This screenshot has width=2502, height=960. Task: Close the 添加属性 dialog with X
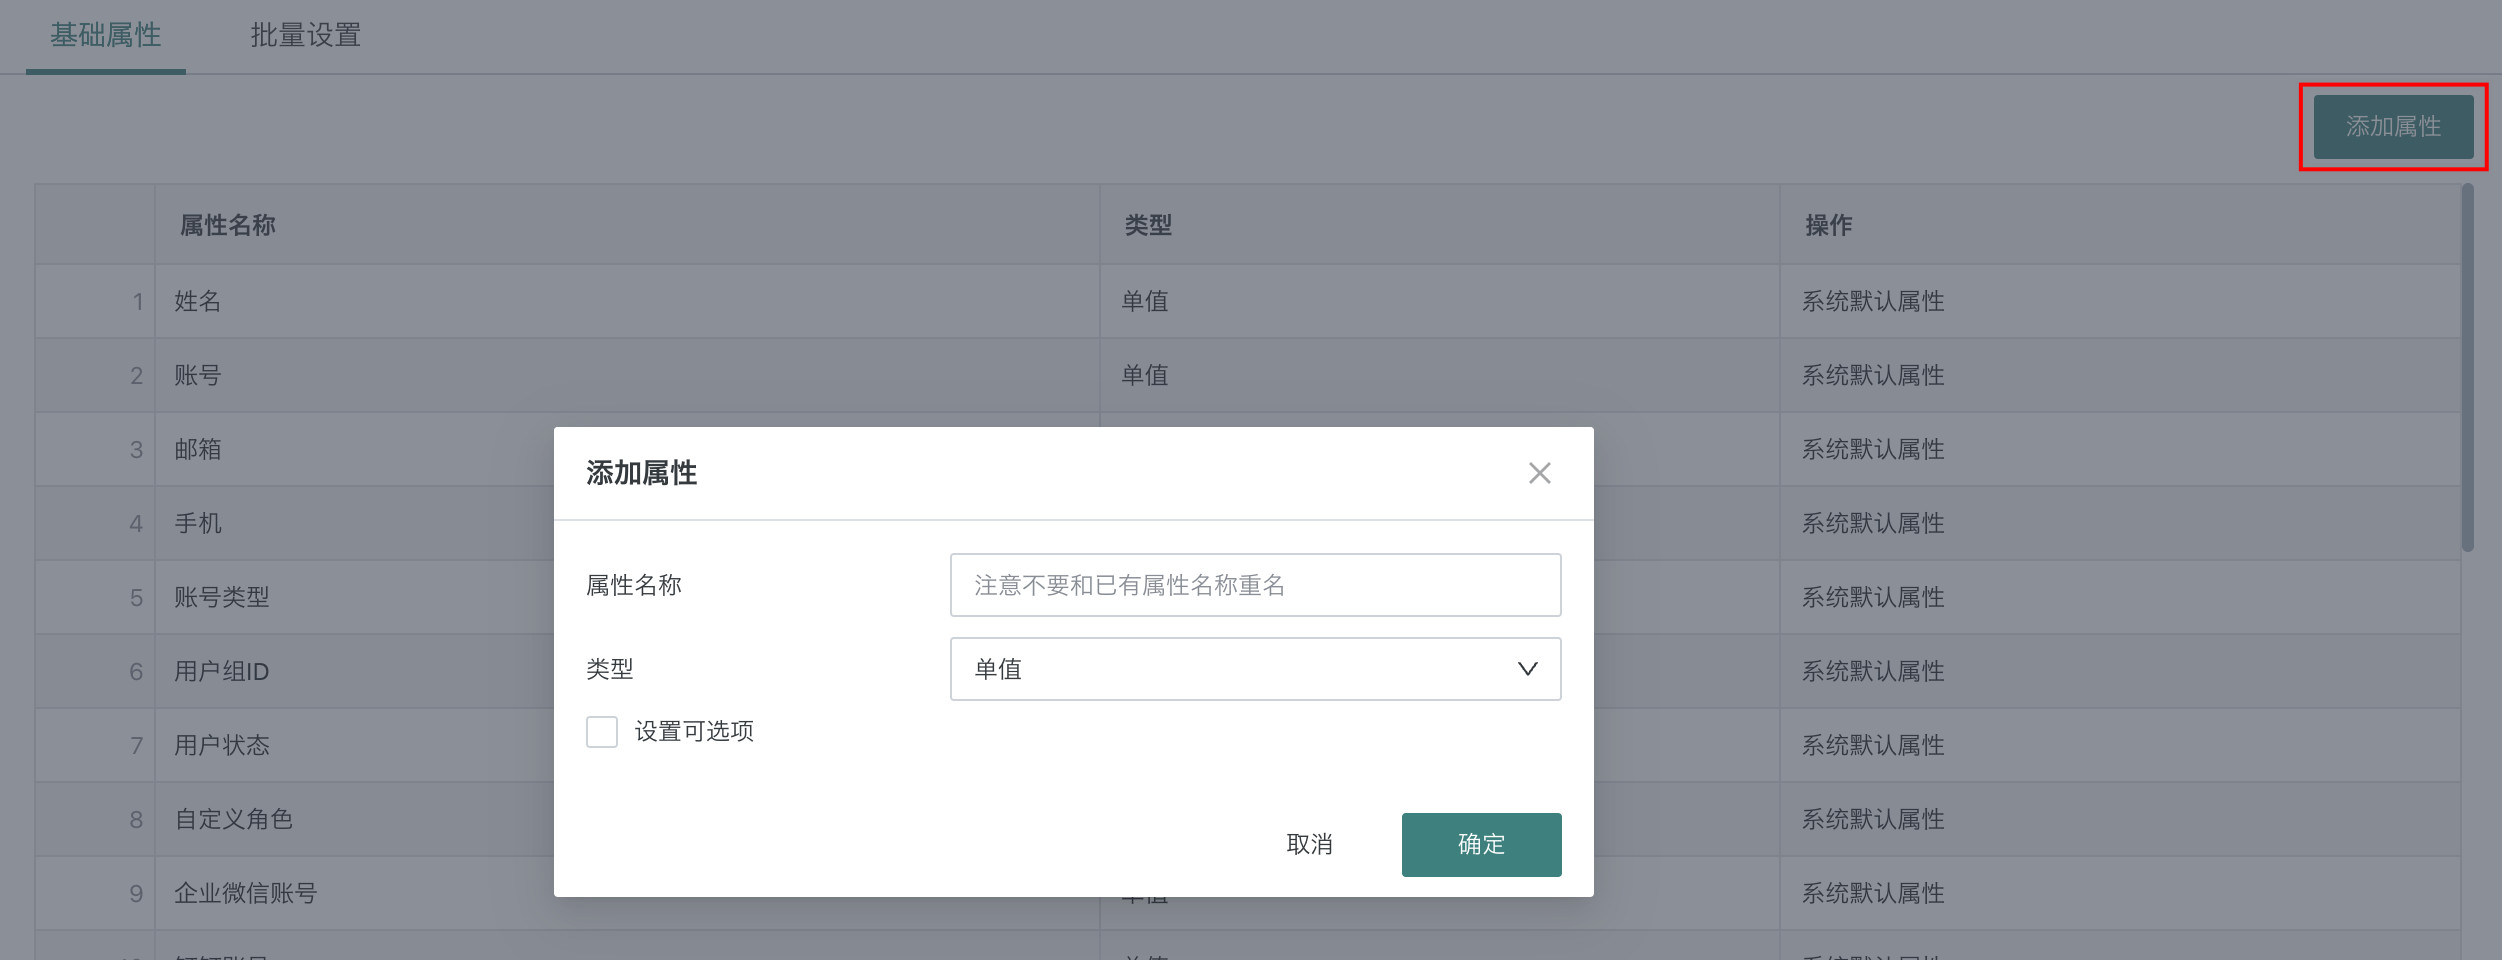pos(1539,473)
